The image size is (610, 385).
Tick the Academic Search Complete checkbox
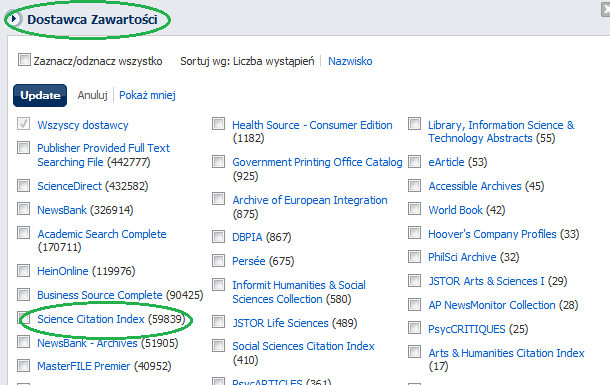23,233
